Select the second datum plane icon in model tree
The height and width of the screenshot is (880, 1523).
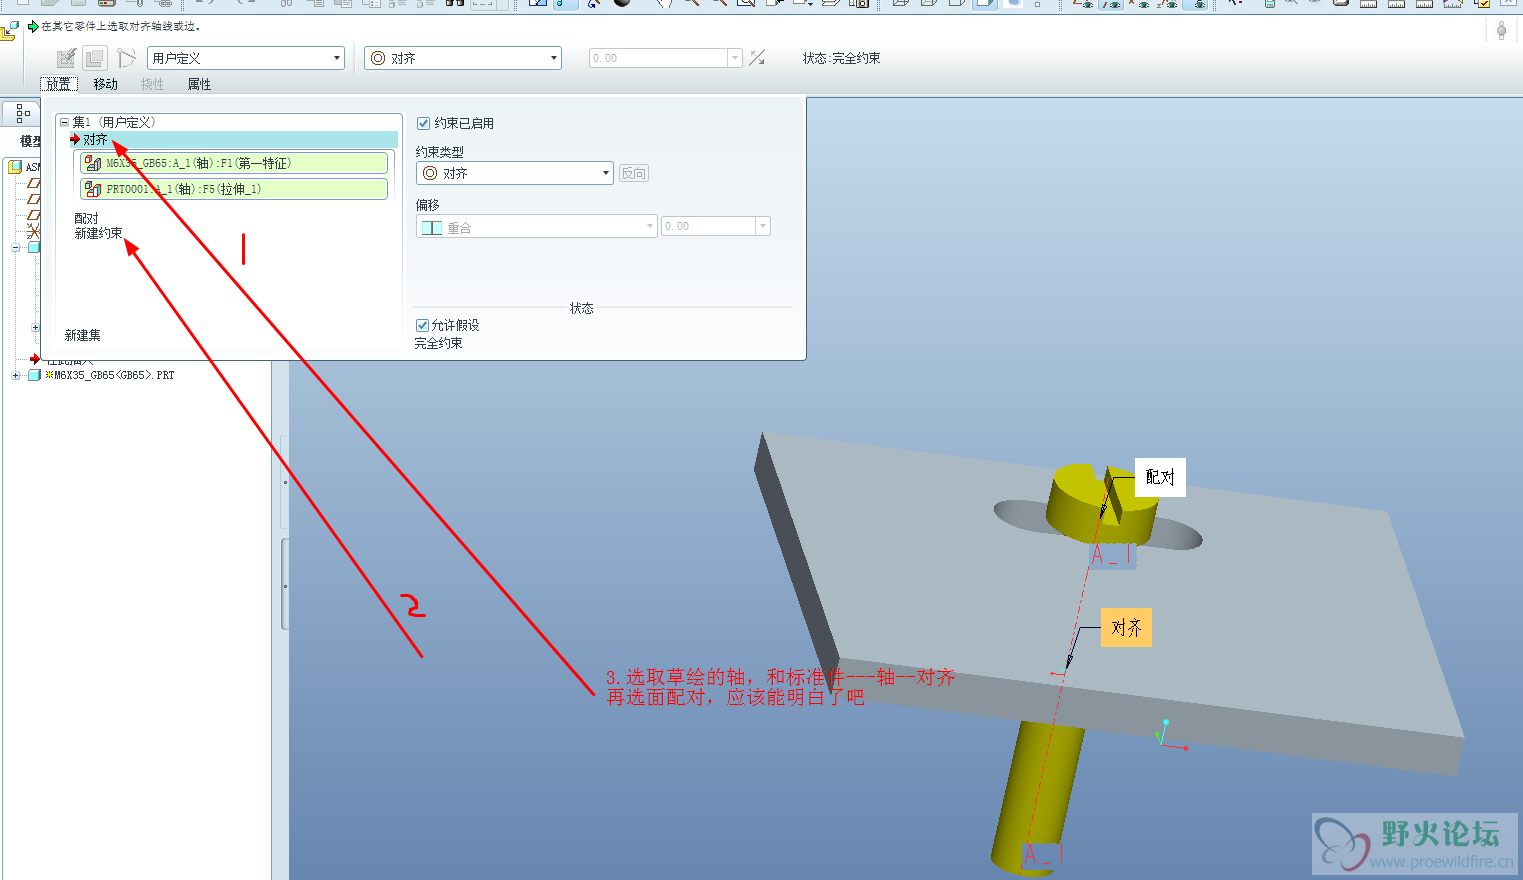point(34,199)
